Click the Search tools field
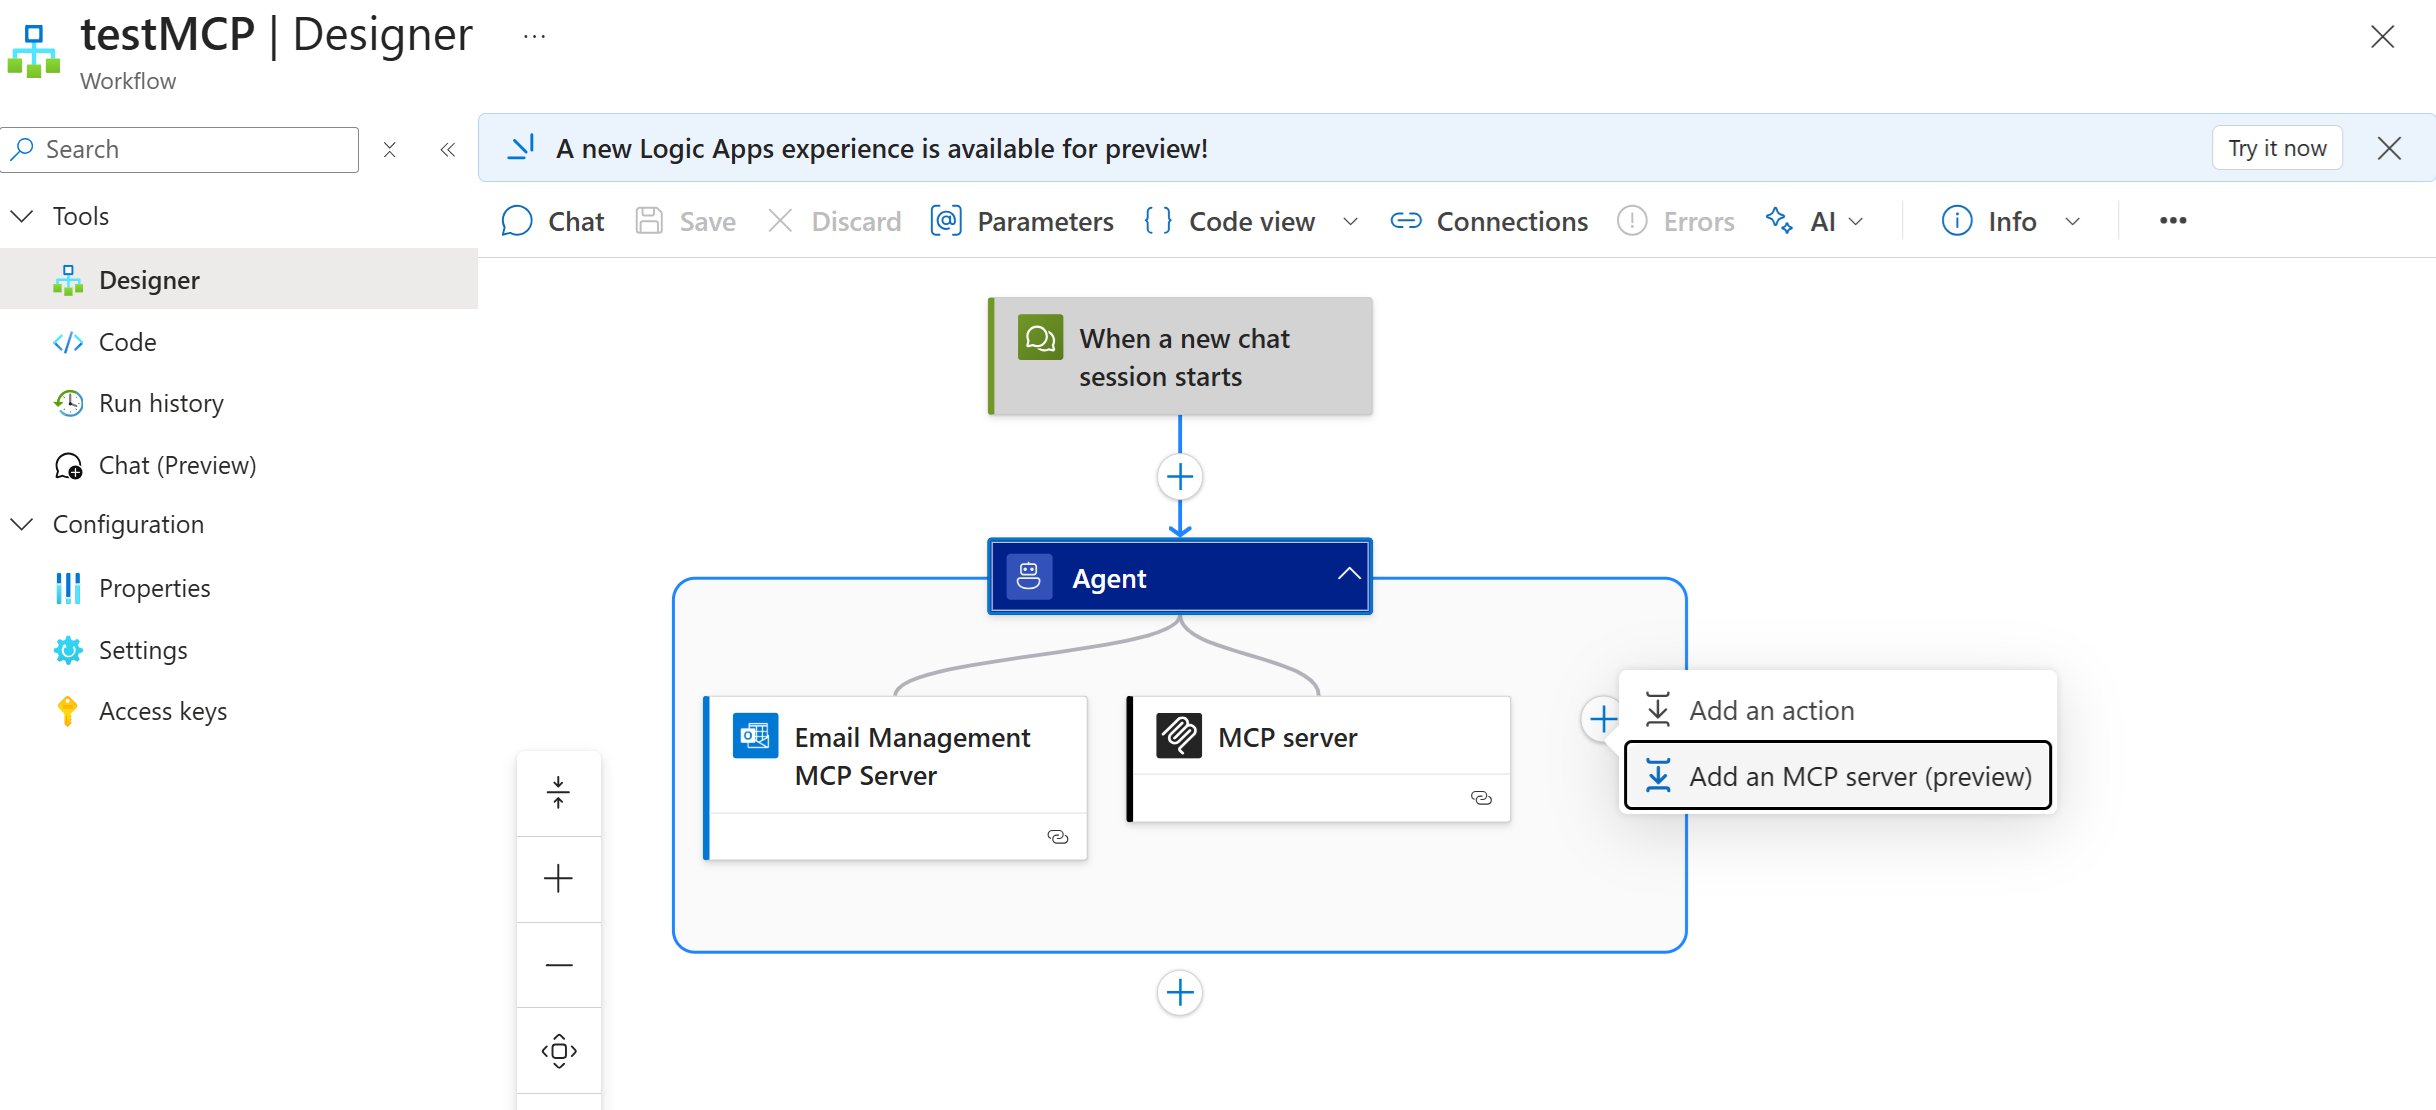 (x=180, y=149)
